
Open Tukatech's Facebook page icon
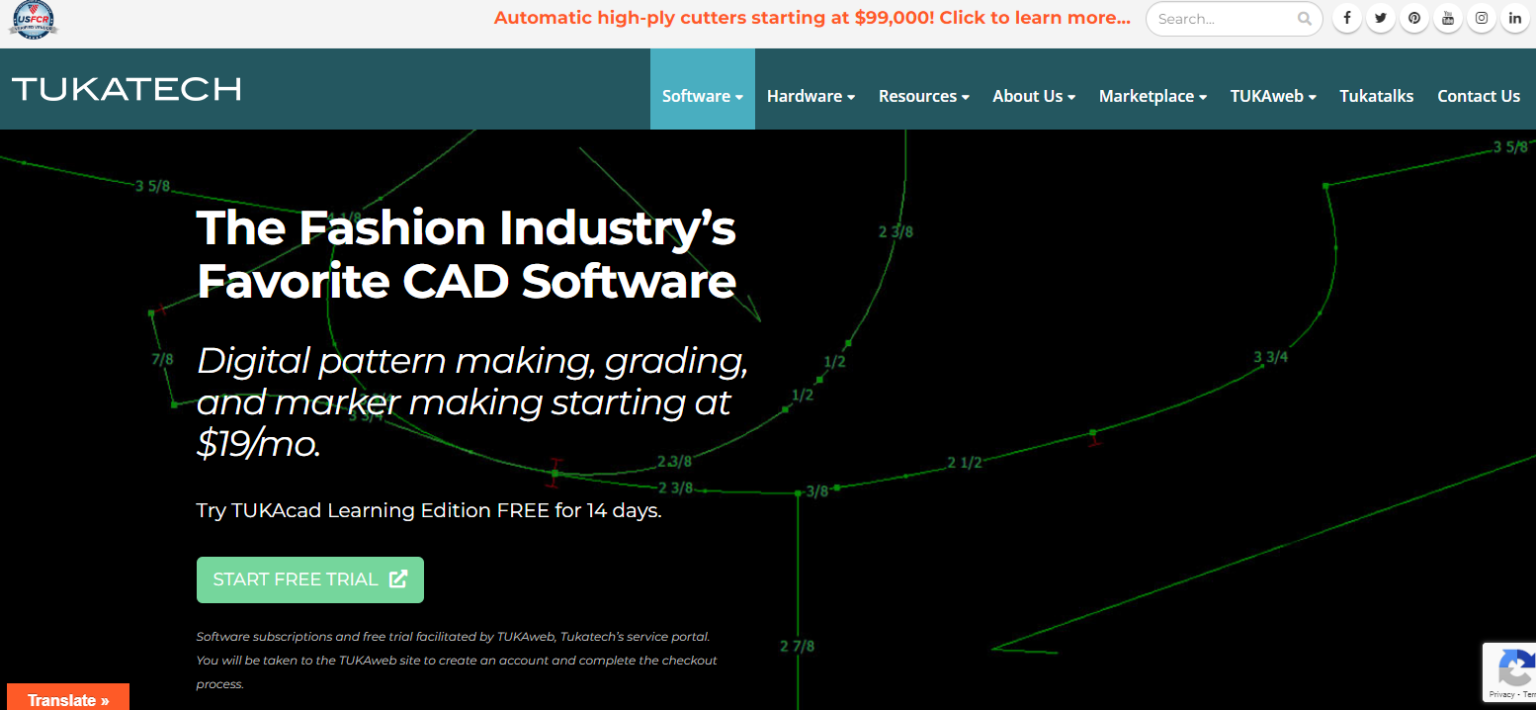point(1347,18)
